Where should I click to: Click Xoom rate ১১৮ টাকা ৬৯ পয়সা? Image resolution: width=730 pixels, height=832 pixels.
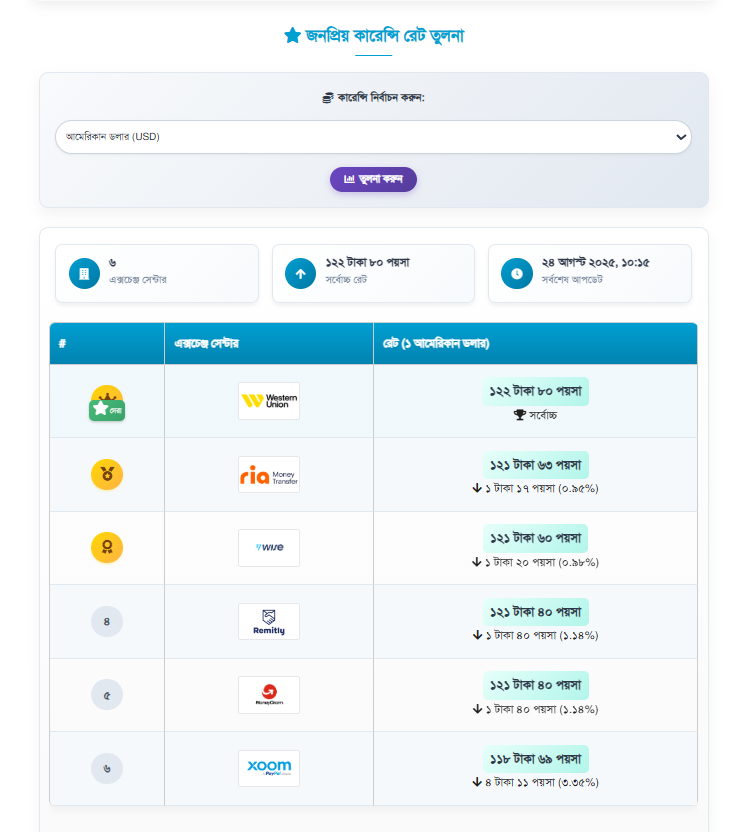(535, 759)
